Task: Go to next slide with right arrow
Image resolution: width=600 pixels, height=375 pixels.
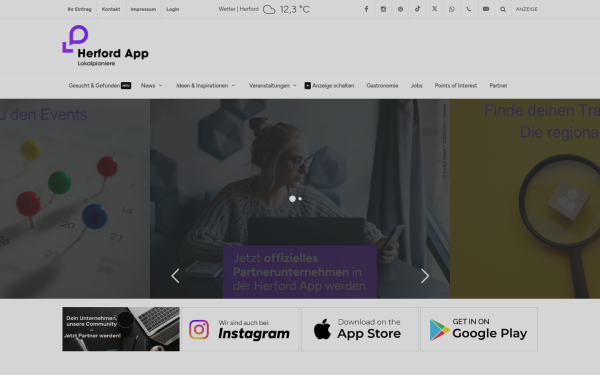Action: [x=425, y=276]
